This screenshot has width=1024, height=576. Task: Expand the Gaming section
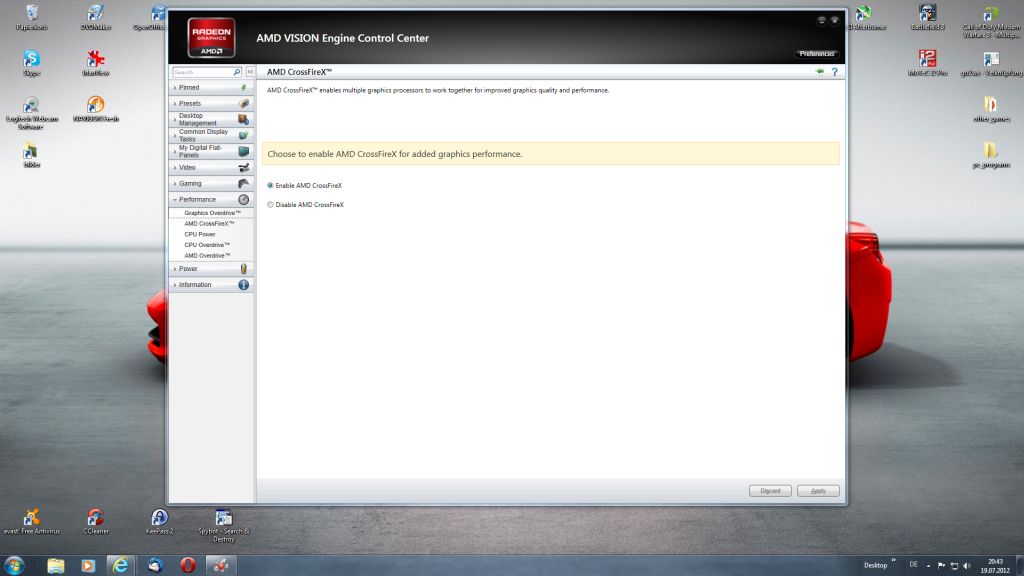coord(211,184)
